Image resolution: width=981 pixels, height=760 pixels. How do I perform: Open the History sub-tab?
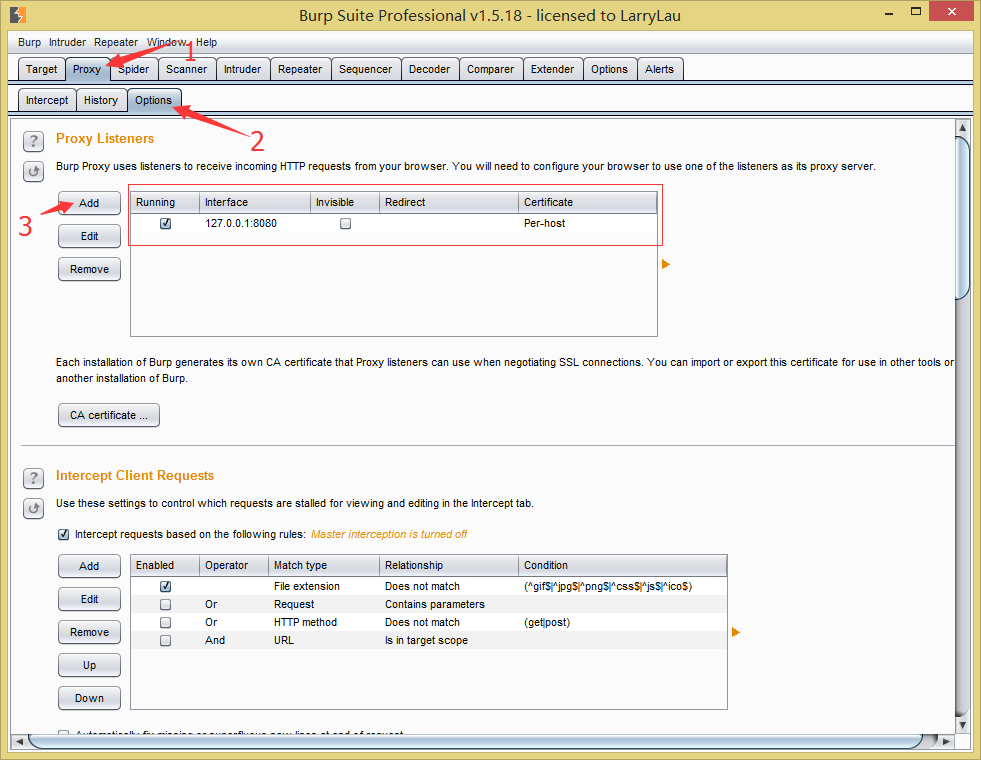point(101,100)
